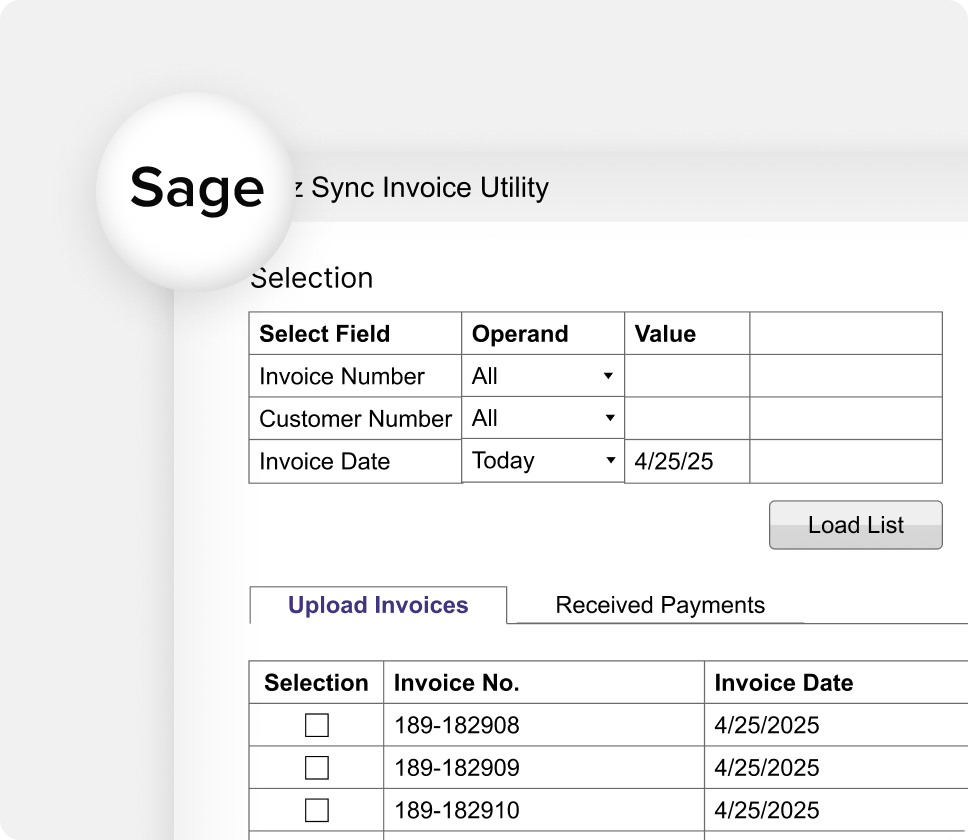Check the checkbox for invoice 189-182909

(x=316, y=767)
